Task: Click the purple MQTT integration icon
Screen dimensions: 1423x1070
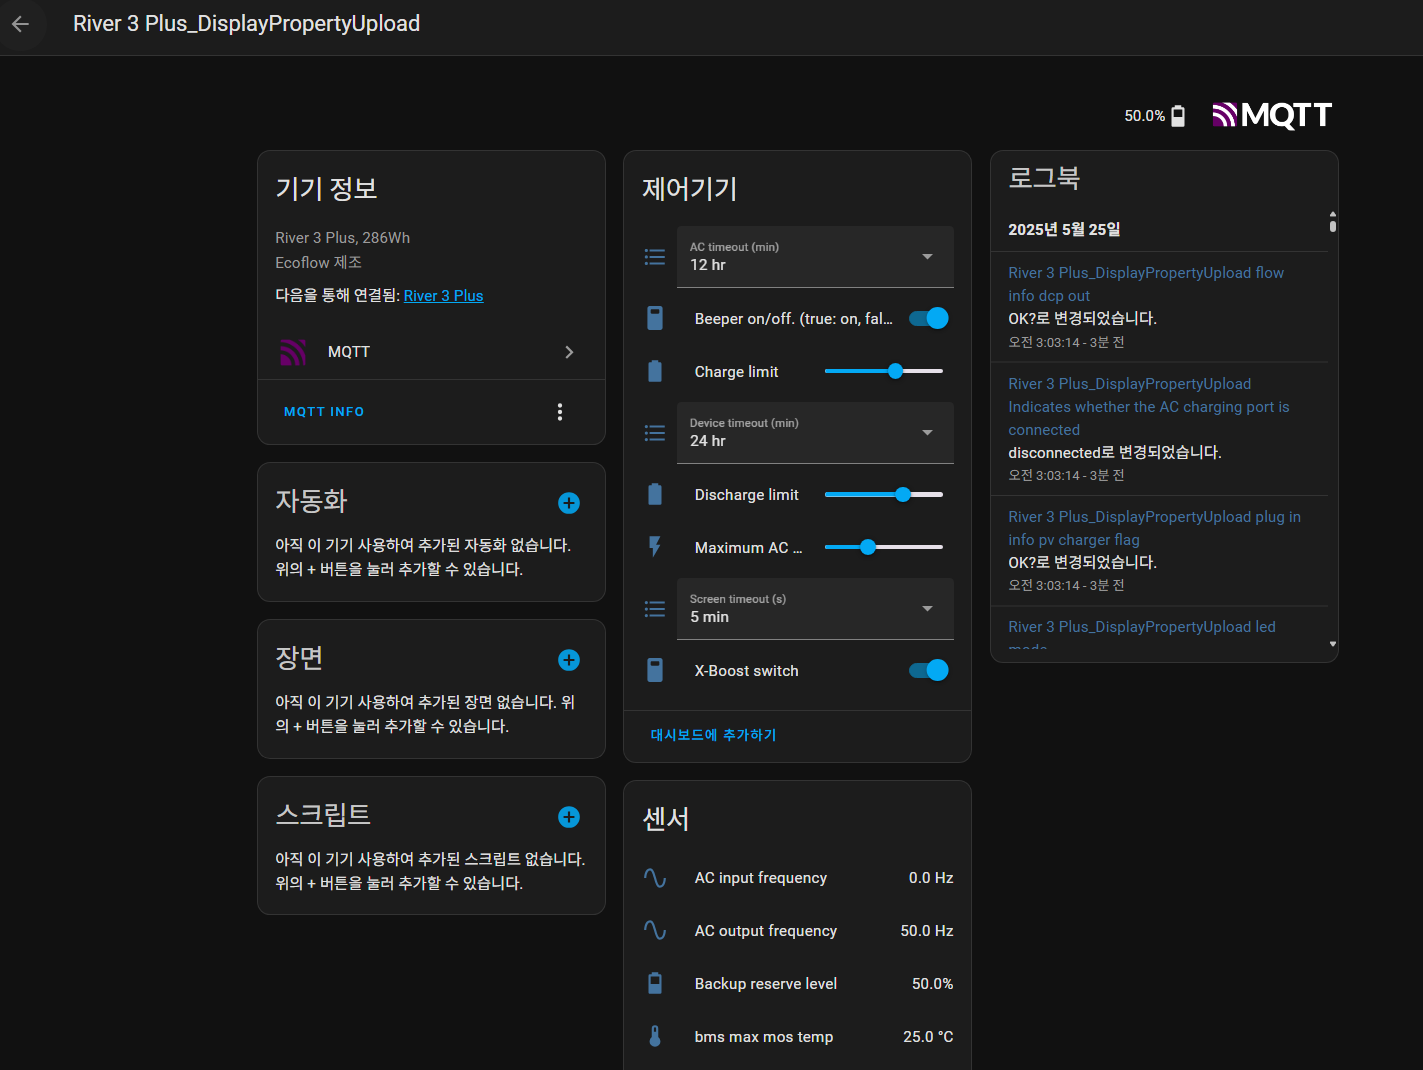Action: [293, 352]
